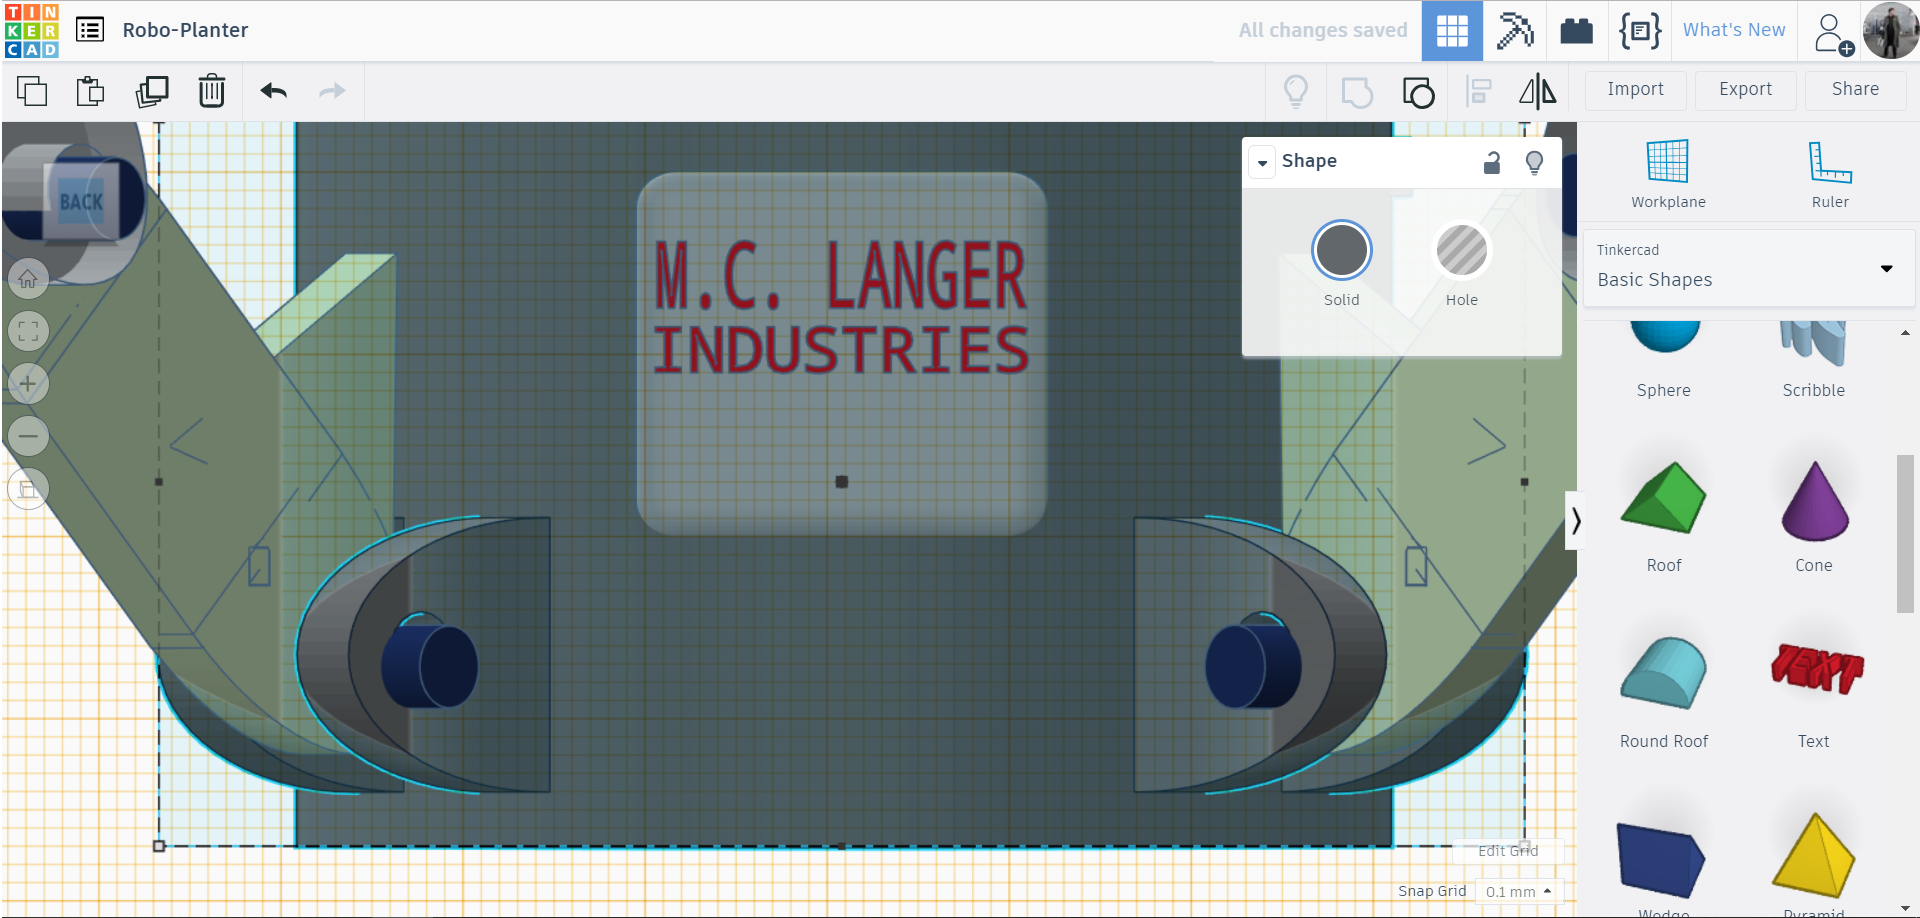Screen dimensions: 1920x918
Task: Click the Ungroup shapes icon
Action: [x=1418, y=92]
